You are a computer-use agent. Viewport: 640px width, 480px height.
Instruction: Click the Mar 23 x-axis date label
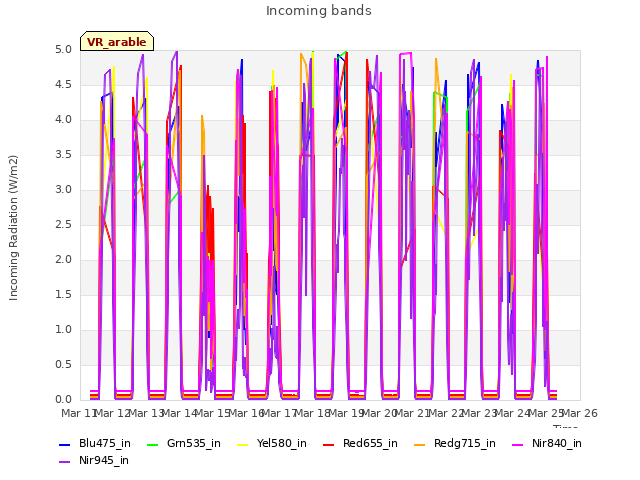tap(480, 413)
